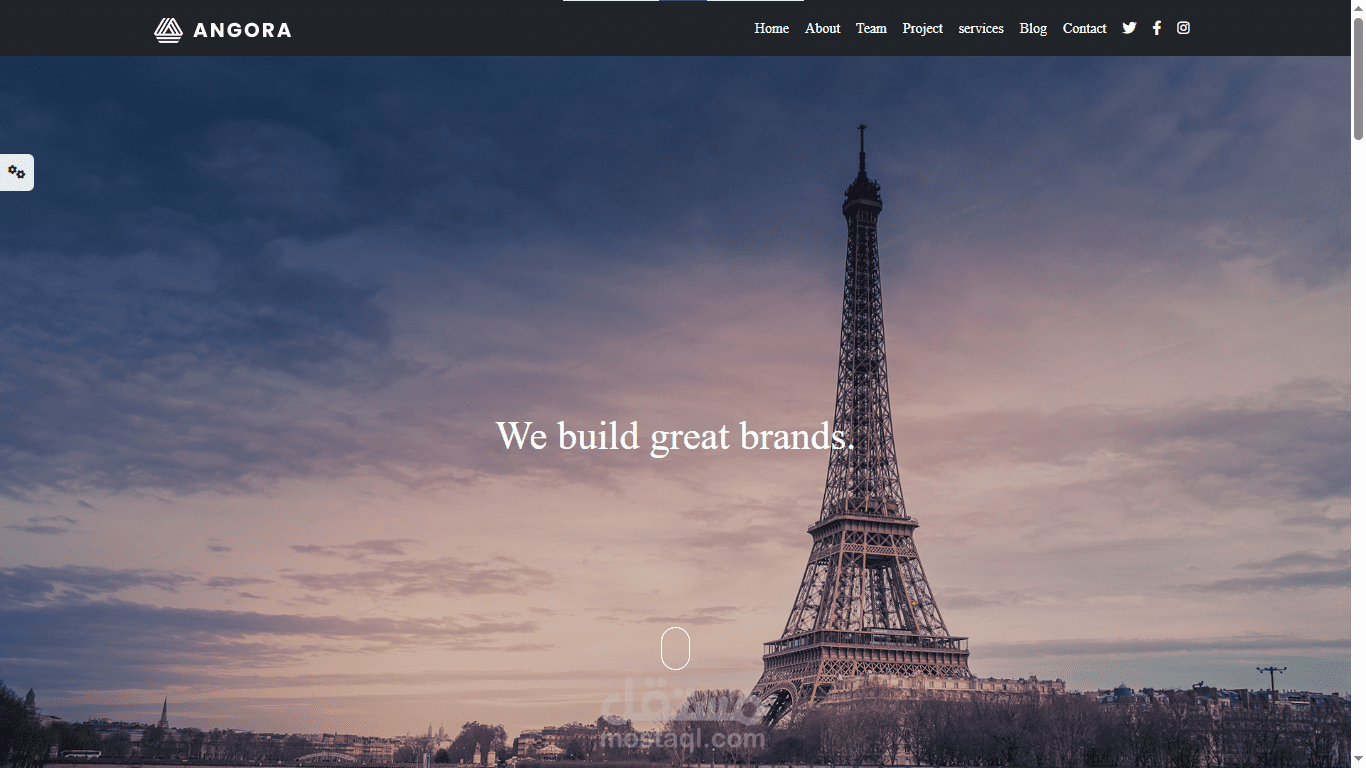Viewport: 1366px width, 768px height.
Task: Open the Twitter social link
Action: [1129, 28]
